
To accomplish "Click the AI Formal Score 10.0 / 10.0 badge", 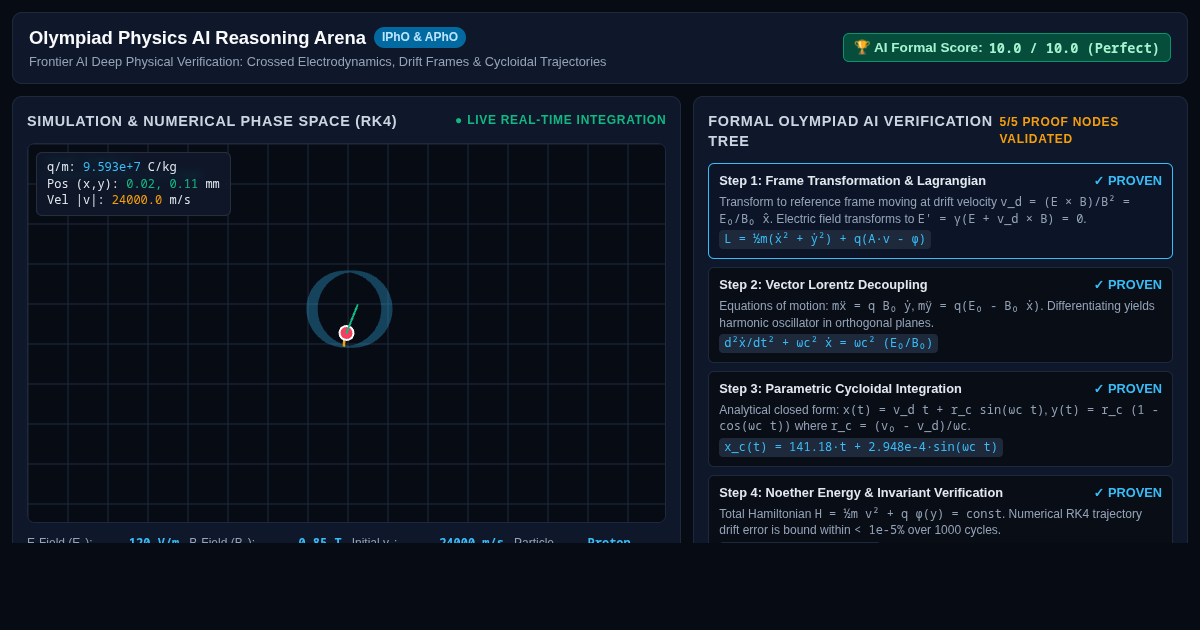I will click(1007, 48).
